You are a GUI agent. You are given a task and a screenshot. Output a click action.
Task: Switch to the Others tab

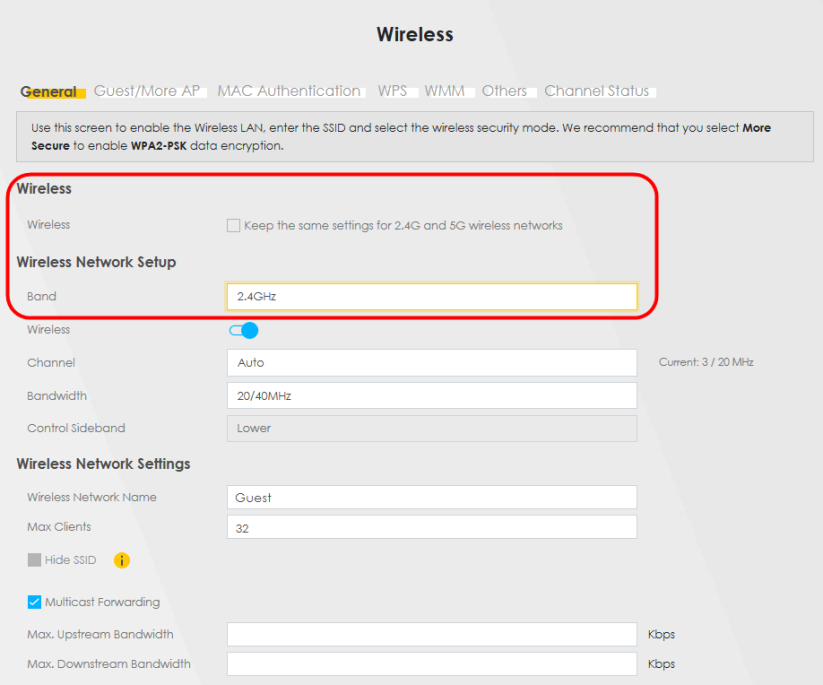504,91
